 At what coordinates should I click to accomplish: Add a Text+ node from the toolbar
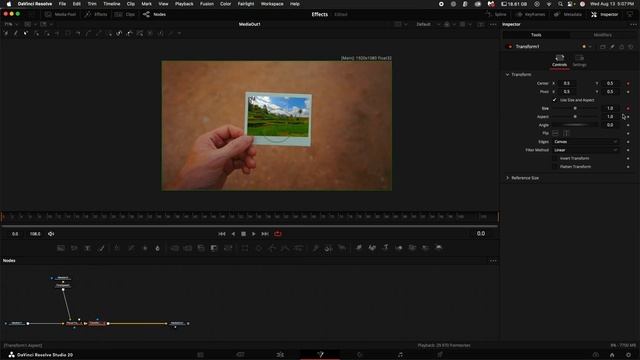pyautogui.click(x=87, y=248)
